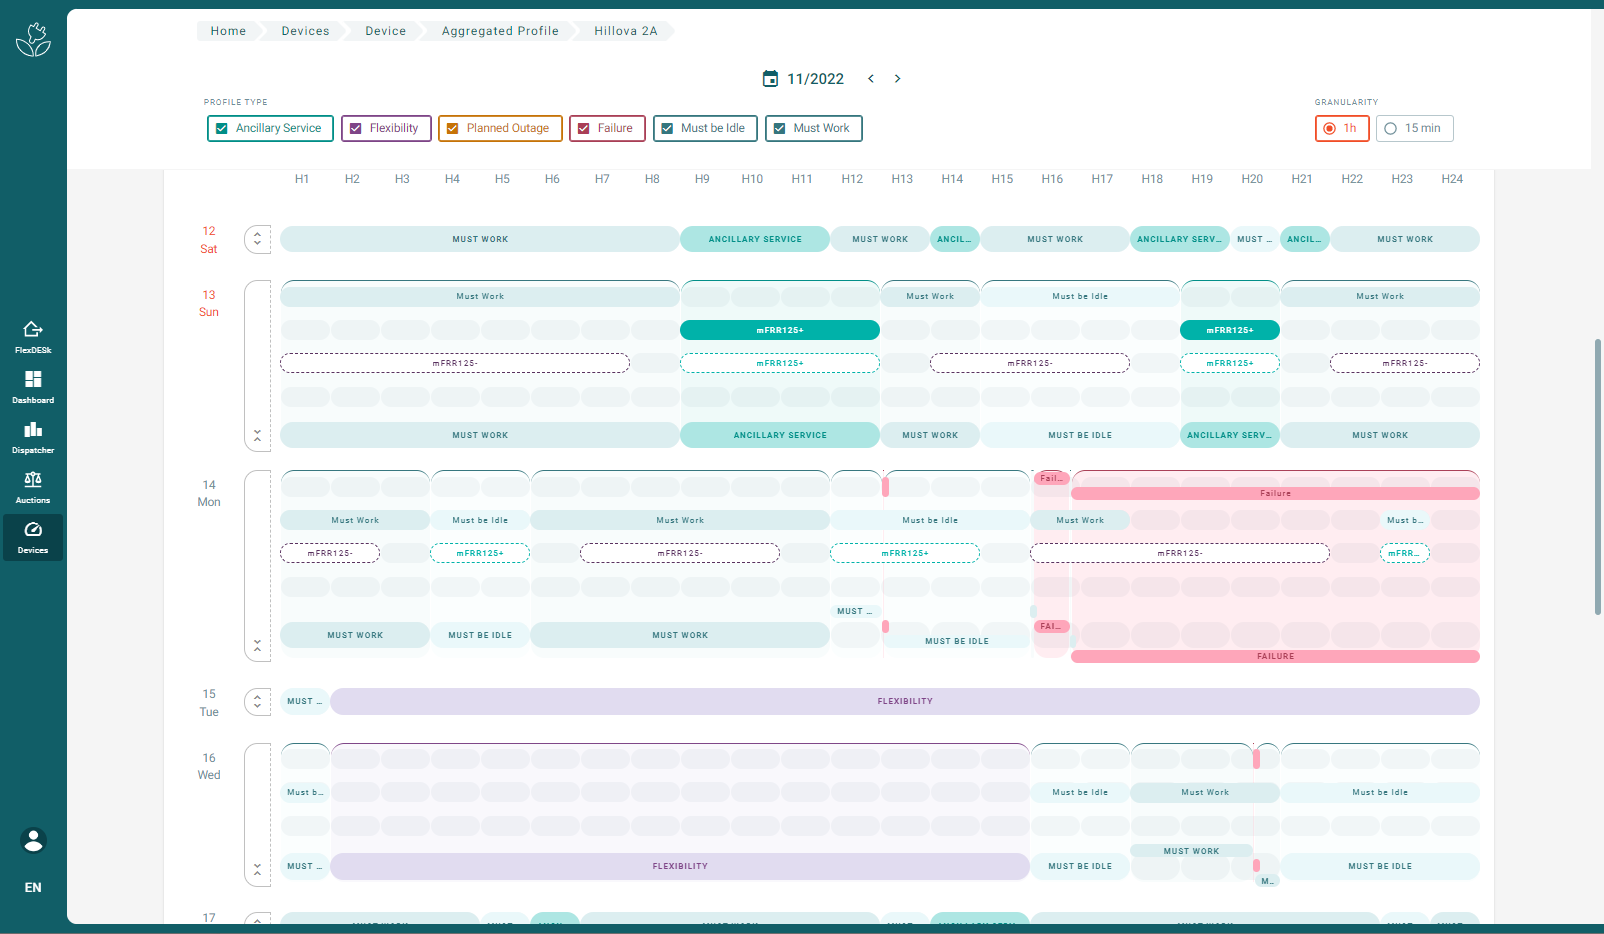Screen dimensions: 1604x934
Task: Go to the Dashboard icon in sidebar
Action: click(33, 379)
